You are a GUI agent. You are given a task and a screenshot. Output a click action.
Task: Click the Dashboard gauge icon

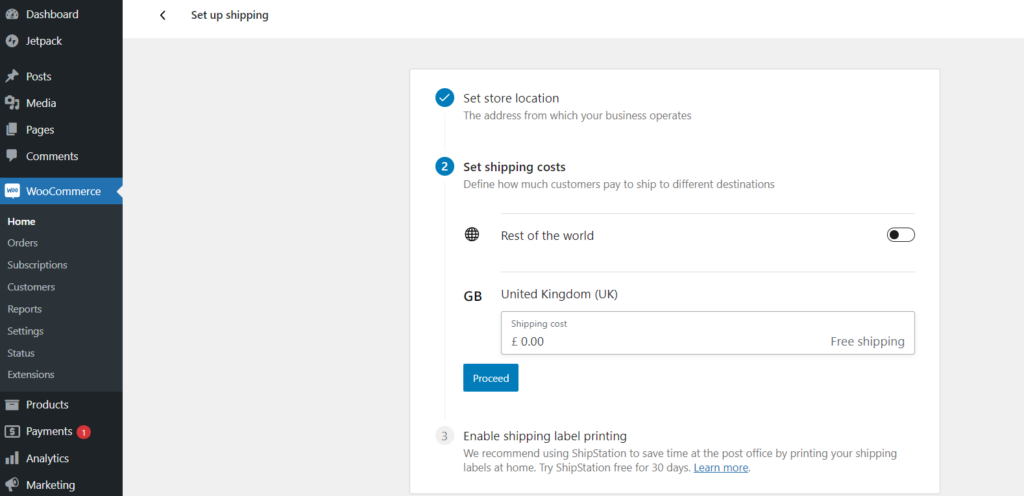point(12,14)
